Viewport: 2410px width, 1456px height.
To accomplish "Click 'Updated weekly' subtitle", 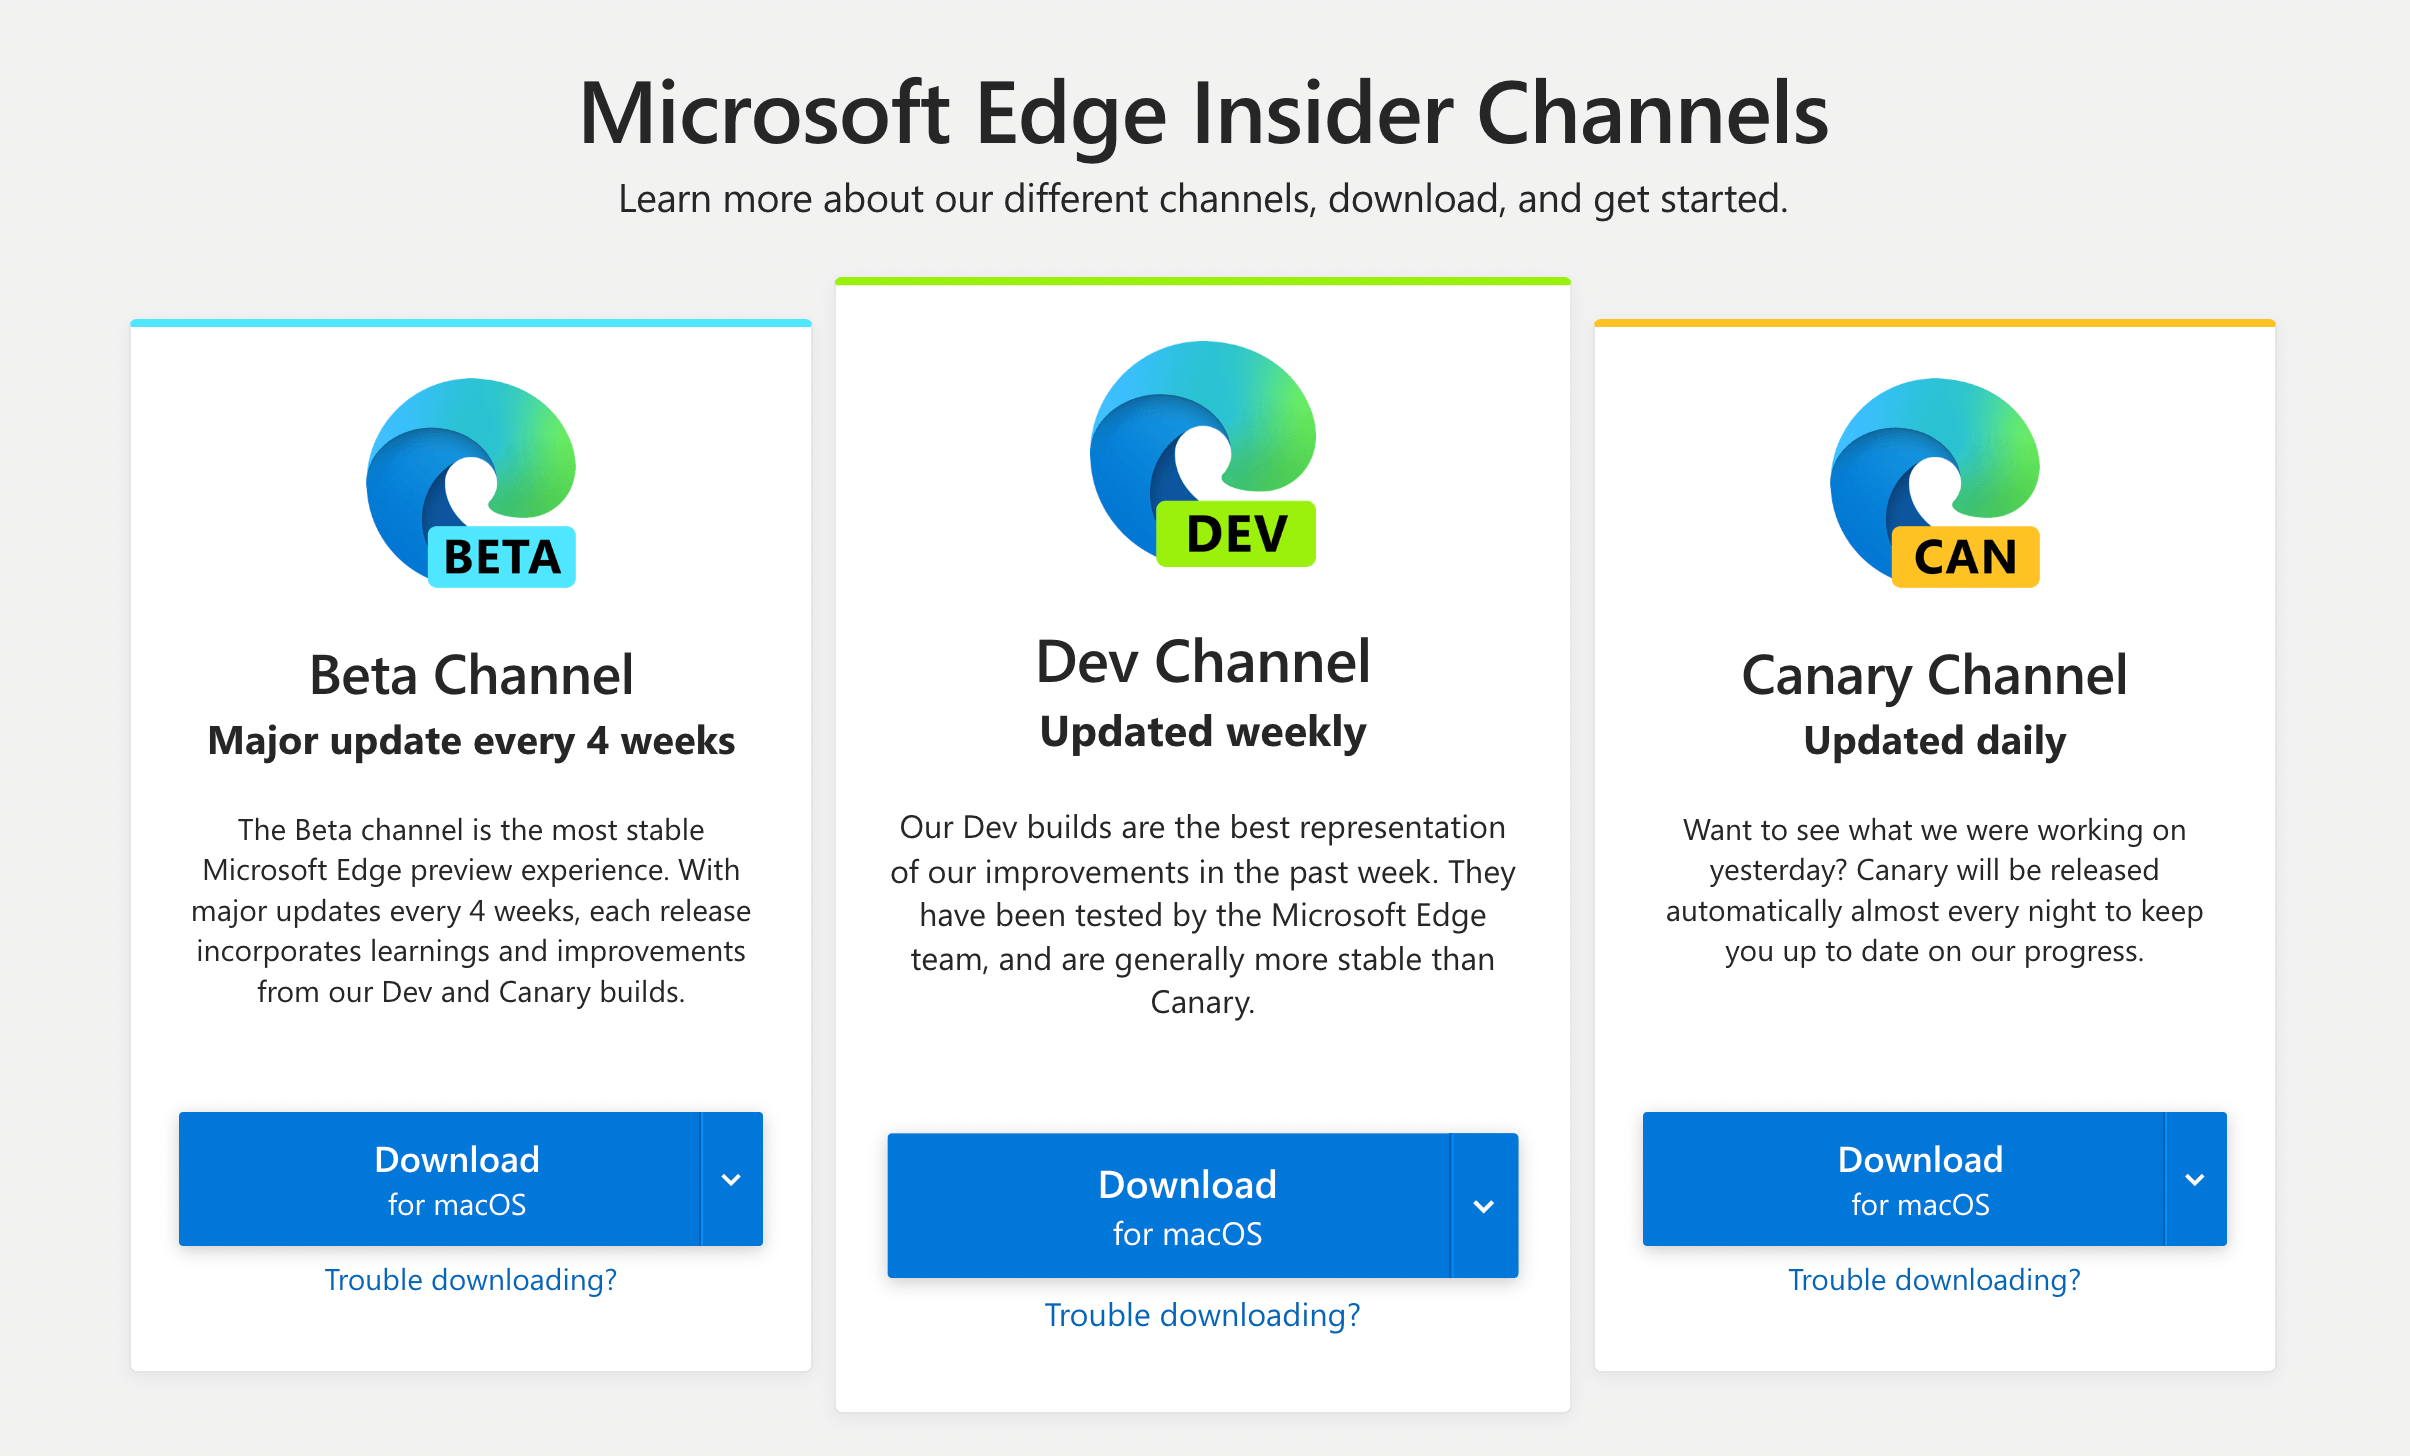I will point(1203,732).
